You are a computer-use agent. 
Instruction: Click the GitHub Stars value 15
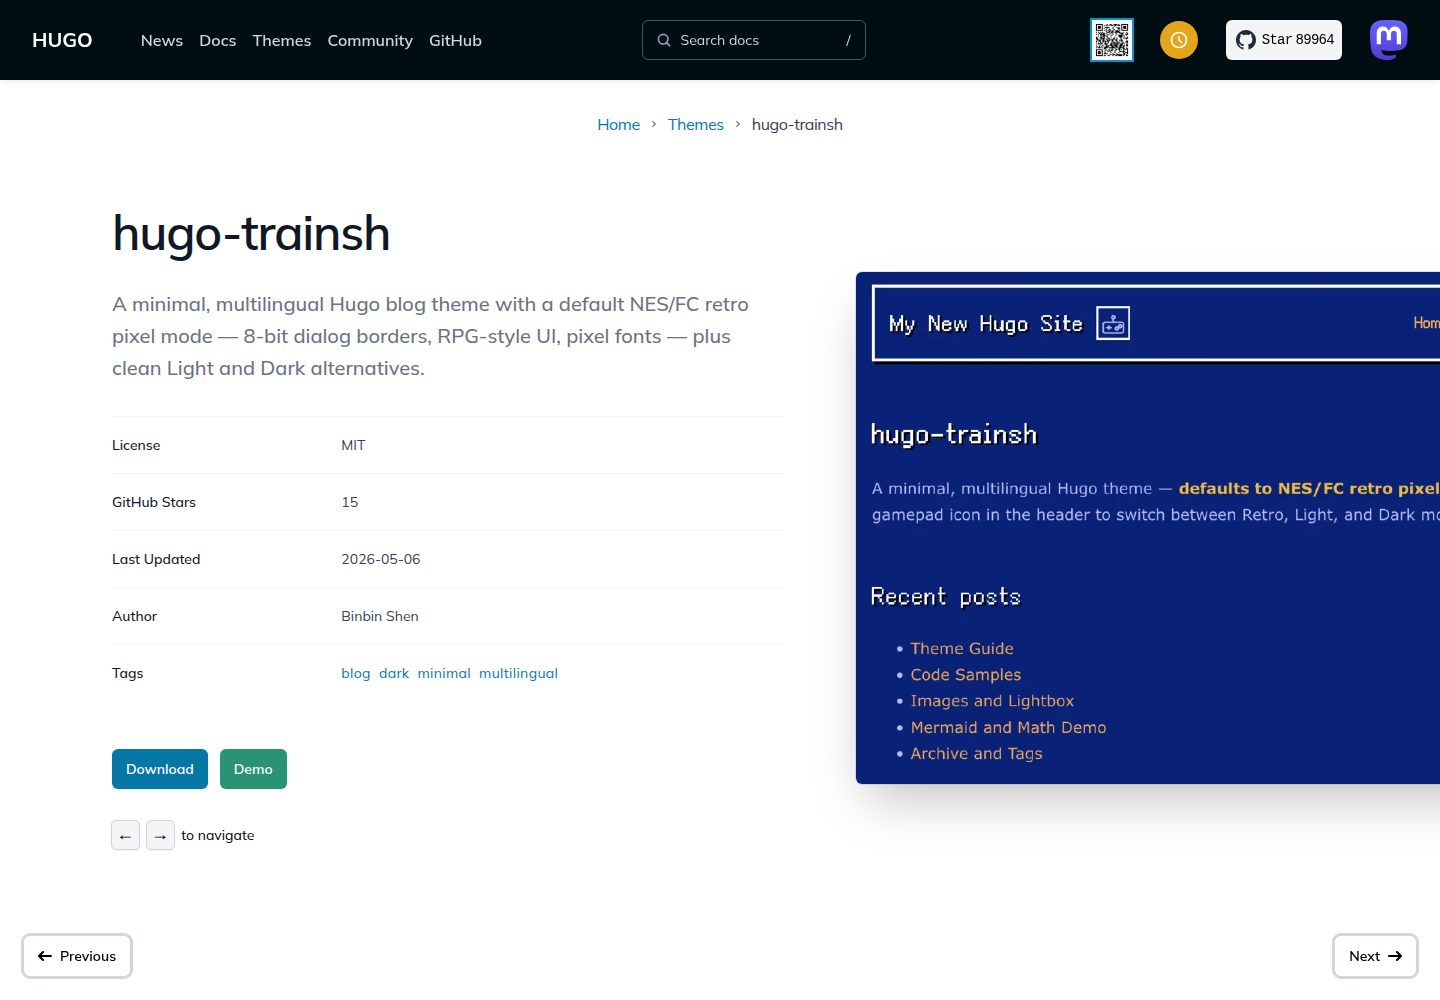(x=350, y=502)
